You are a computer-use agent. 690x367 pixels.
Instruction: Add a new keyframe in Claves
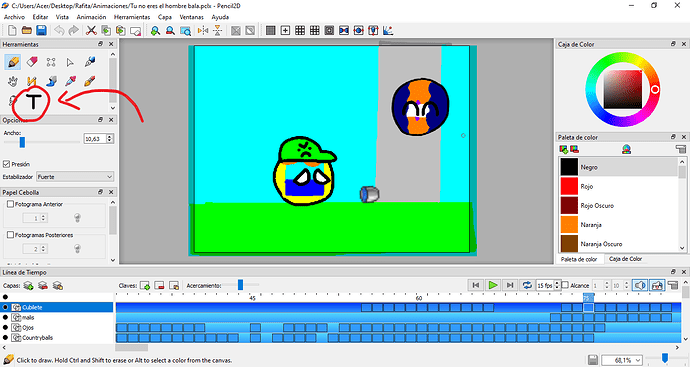[x=145, y=286]
